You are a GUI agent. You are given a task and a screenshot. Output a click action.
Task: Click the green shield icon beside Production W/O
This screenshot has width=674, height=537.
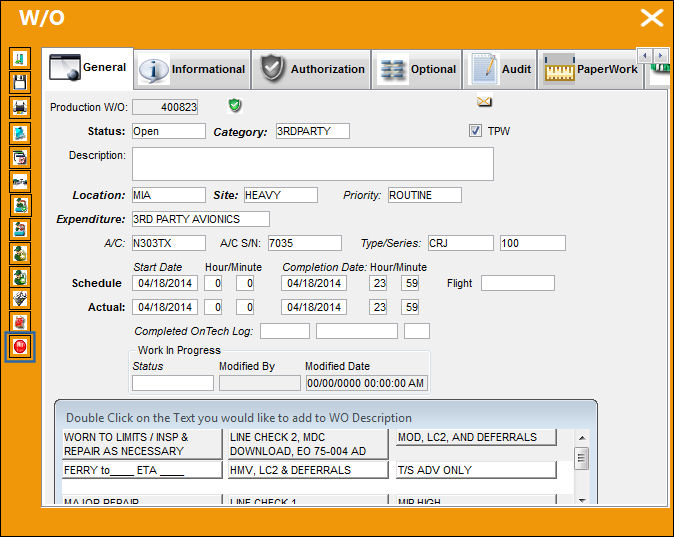click(x=235, y=105)
